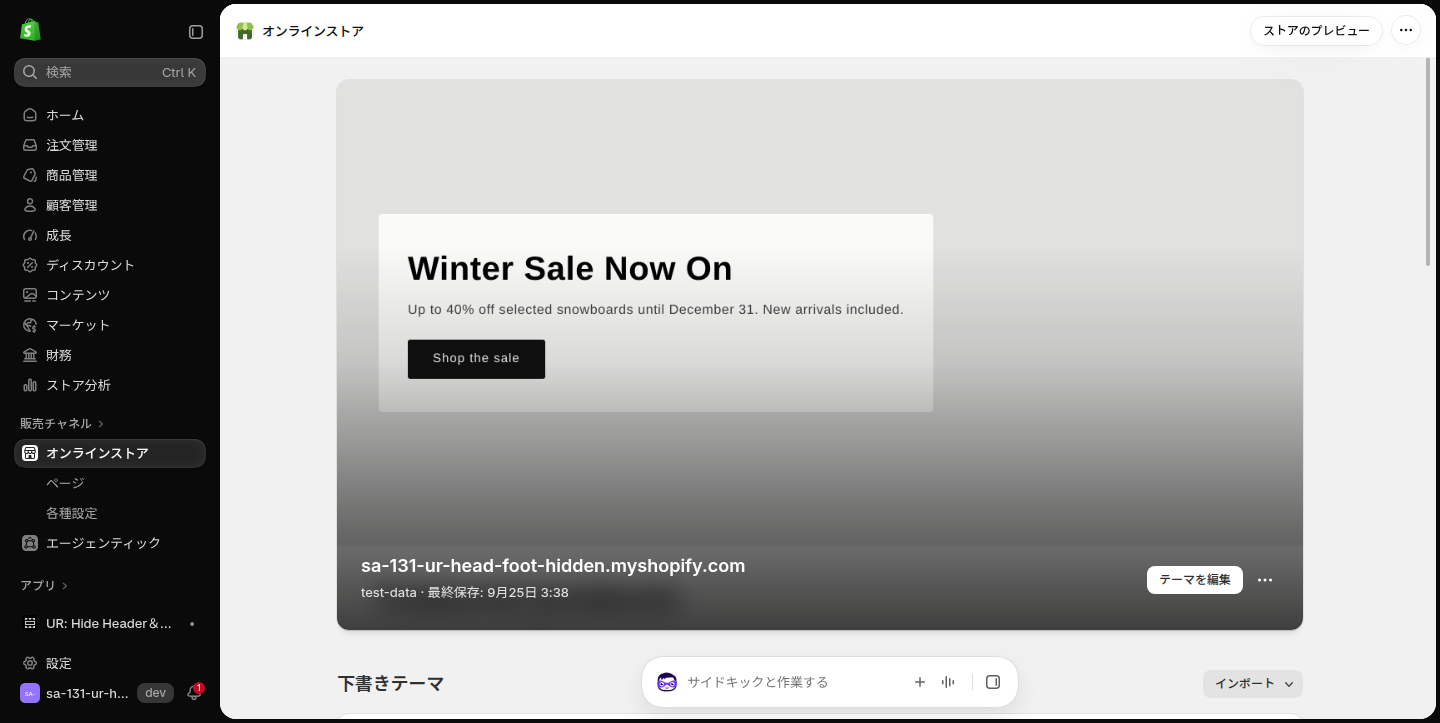Open the notifications bell icon
The width and height of the screenshot is (1440, 723).
(x=194, y=693)
